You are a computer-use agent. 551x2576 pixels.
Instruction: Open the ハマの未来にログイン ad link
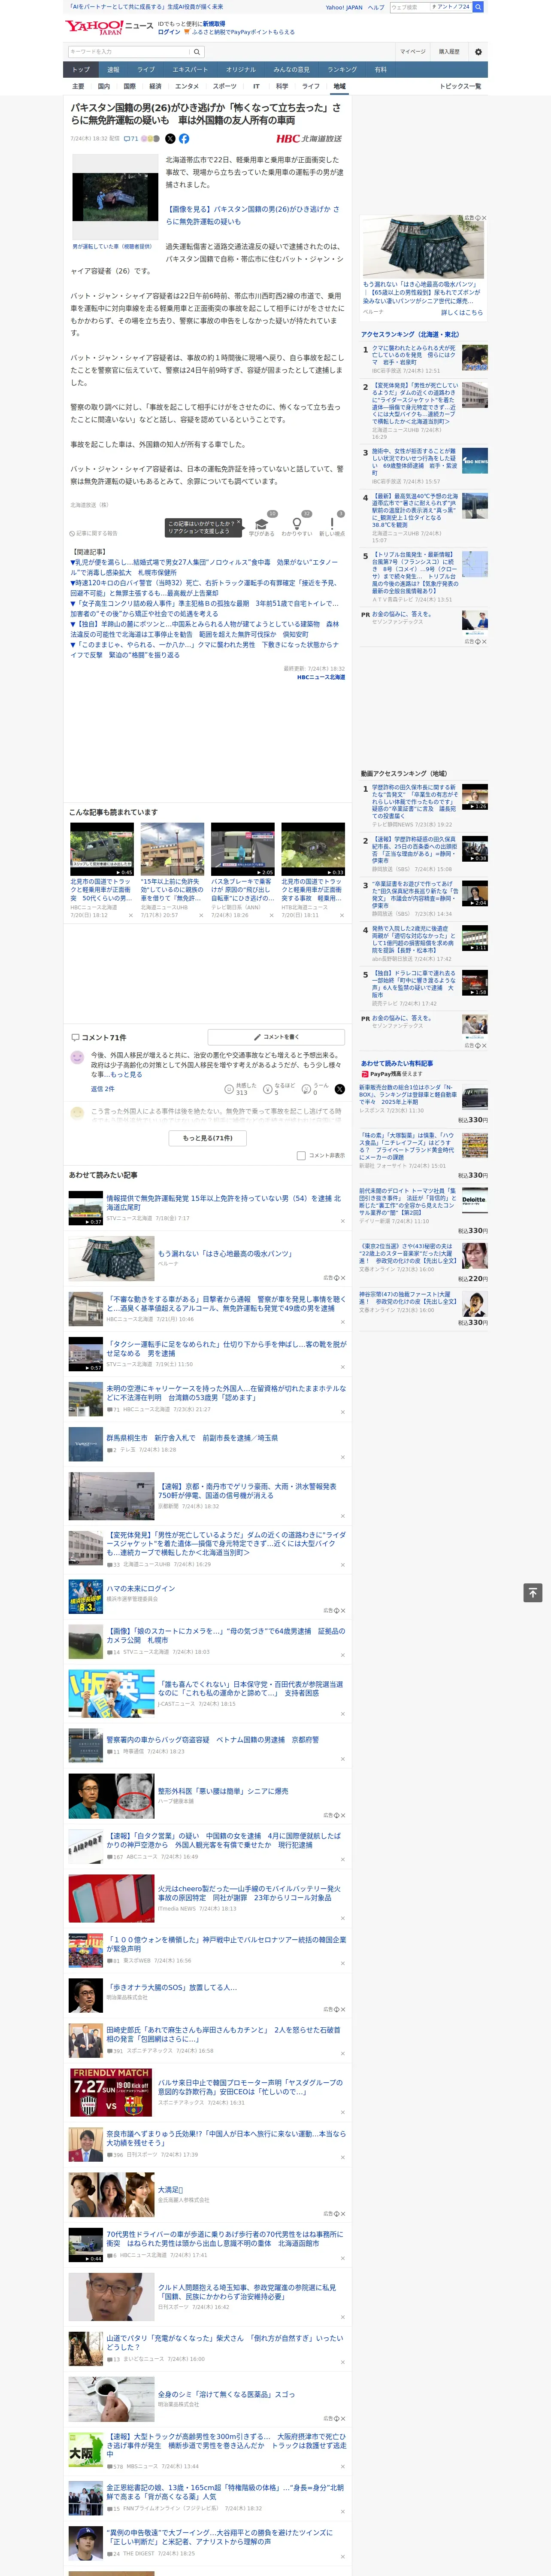[141, 1588]
